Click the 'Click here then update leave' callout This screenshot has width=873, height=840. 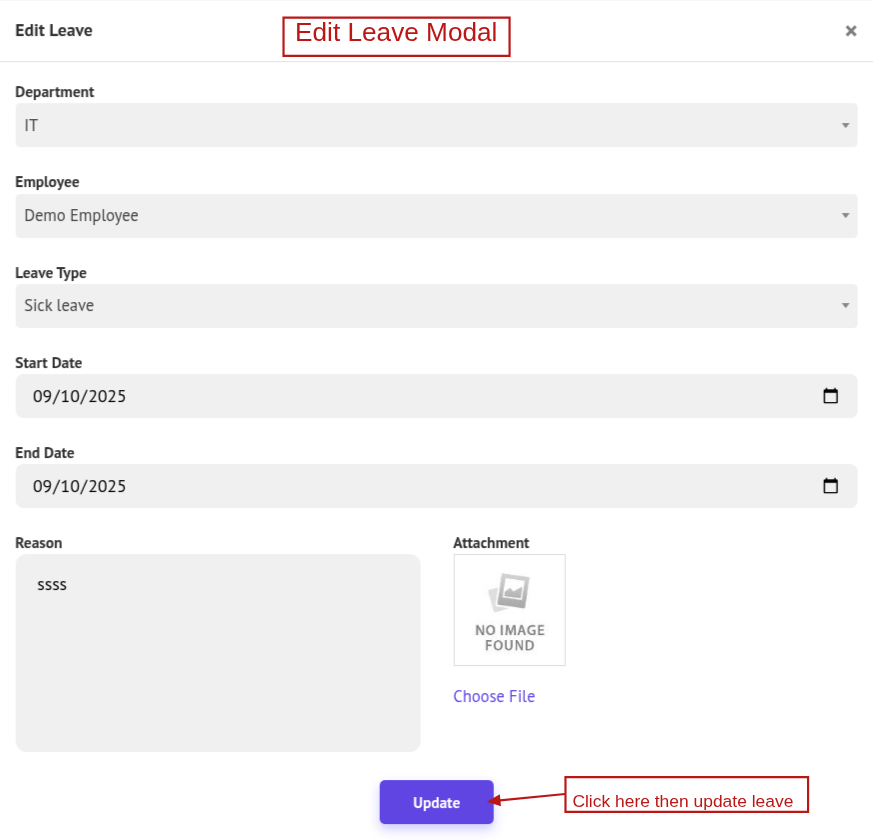[686, 796]
